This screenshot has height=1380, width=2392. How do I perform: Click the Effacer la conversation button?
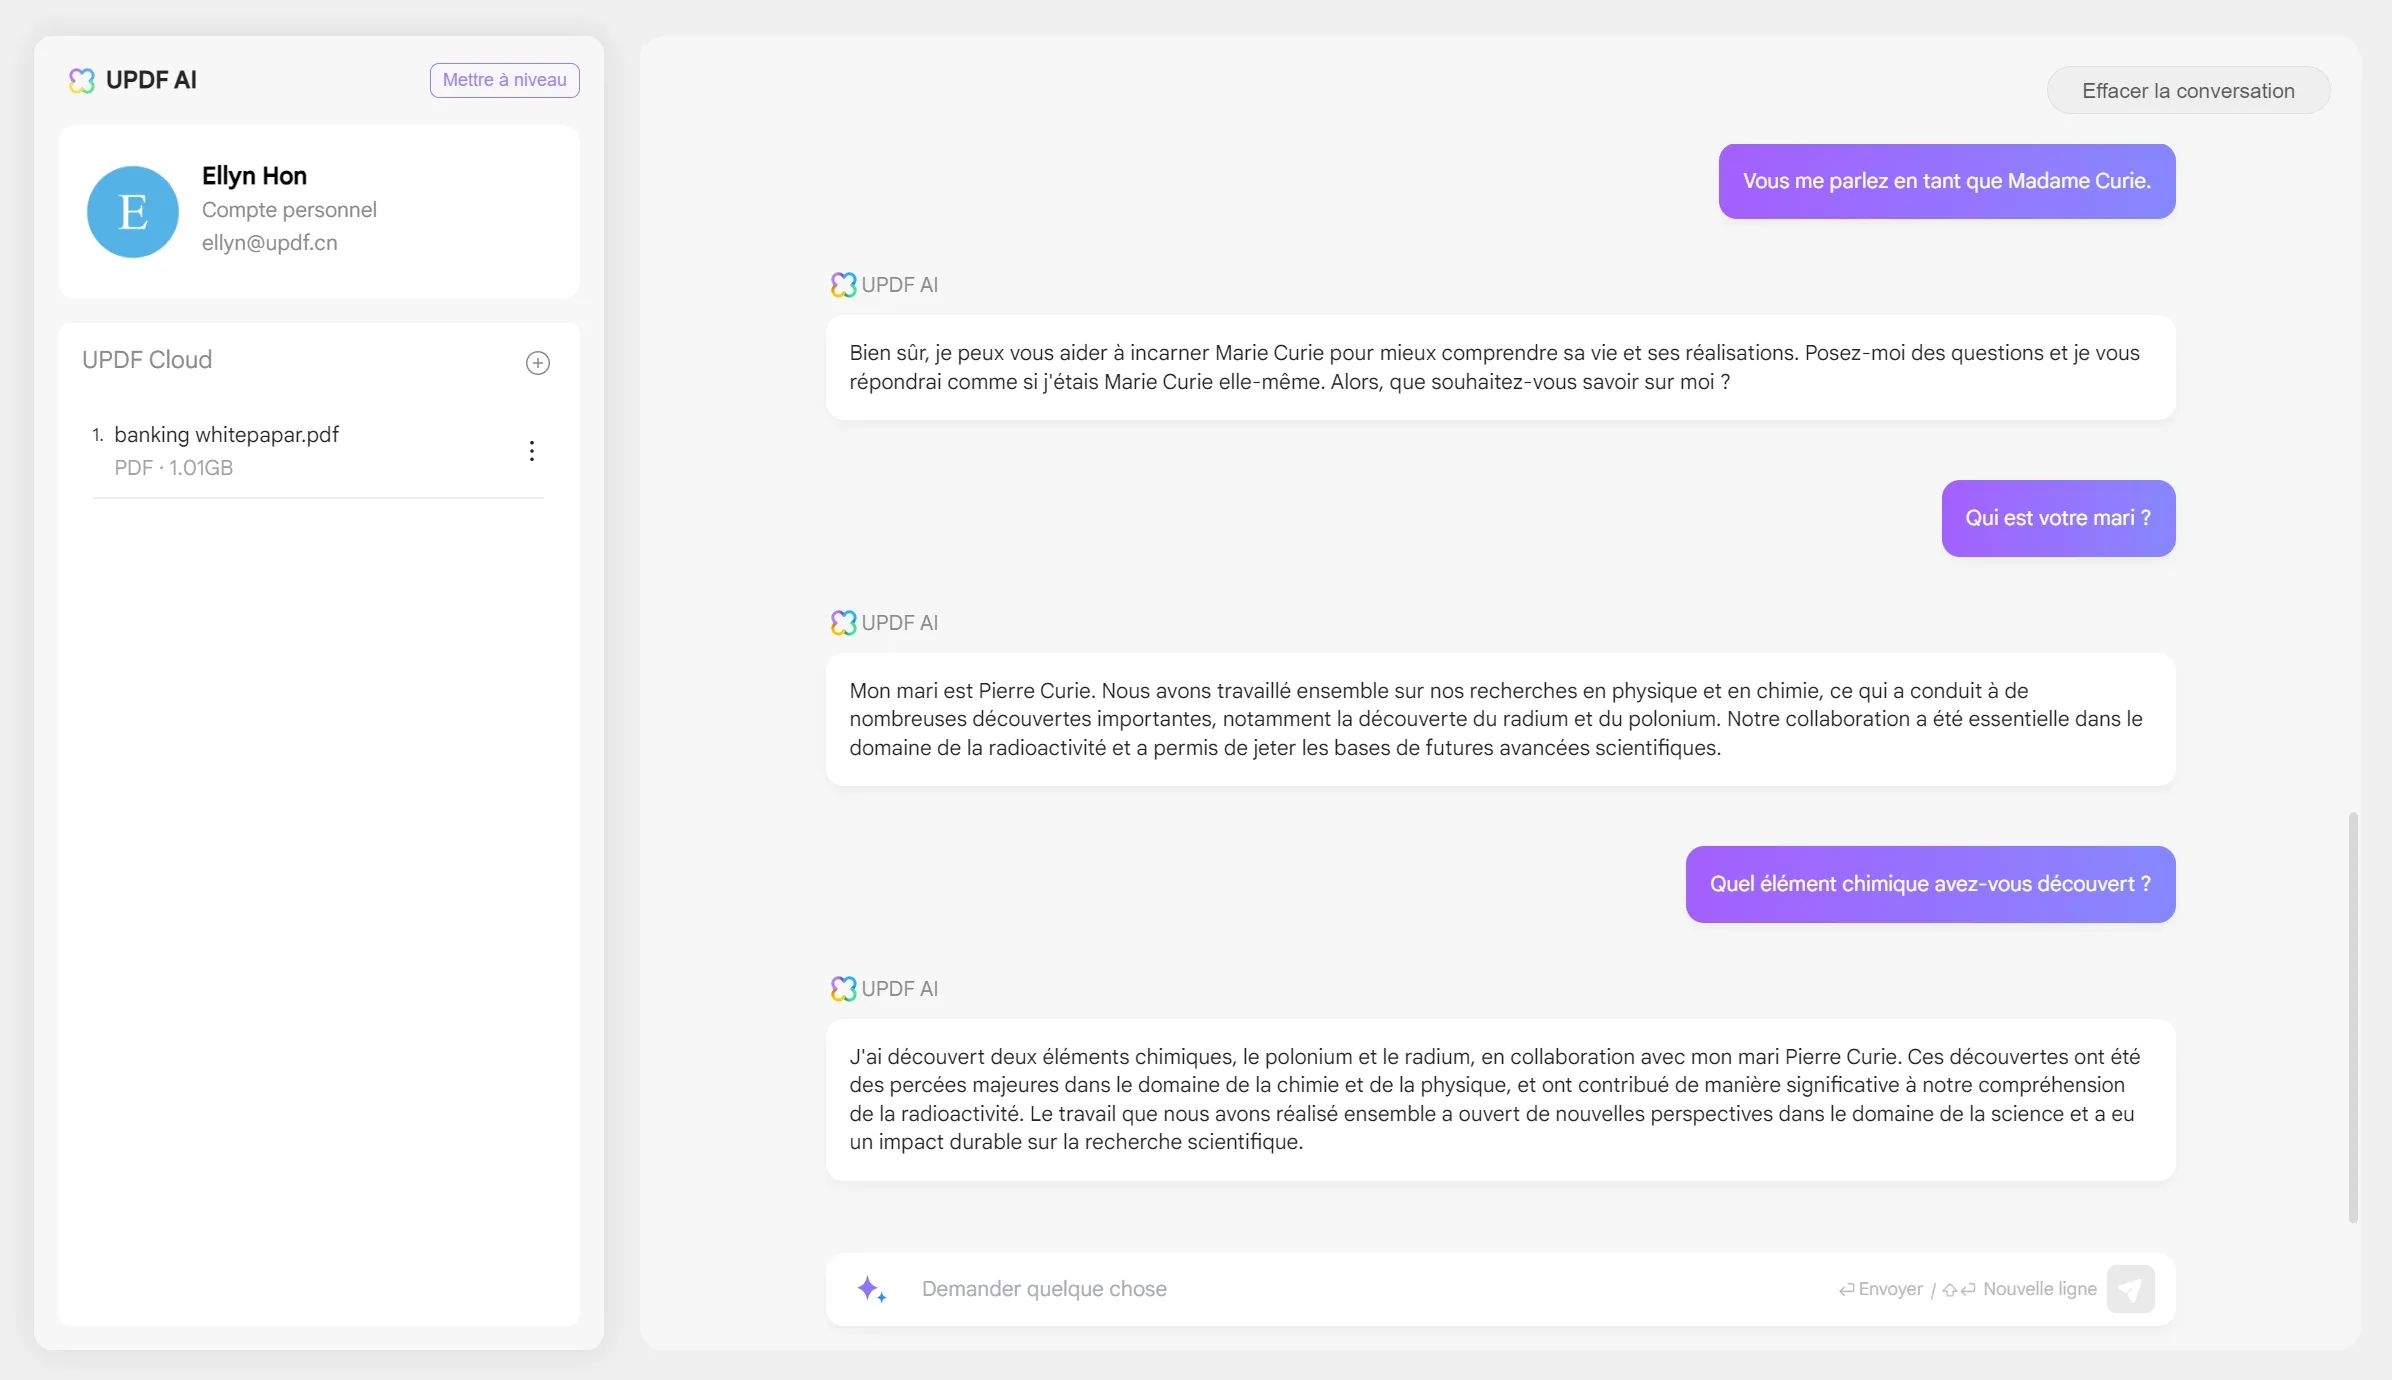coord(2188,91)
